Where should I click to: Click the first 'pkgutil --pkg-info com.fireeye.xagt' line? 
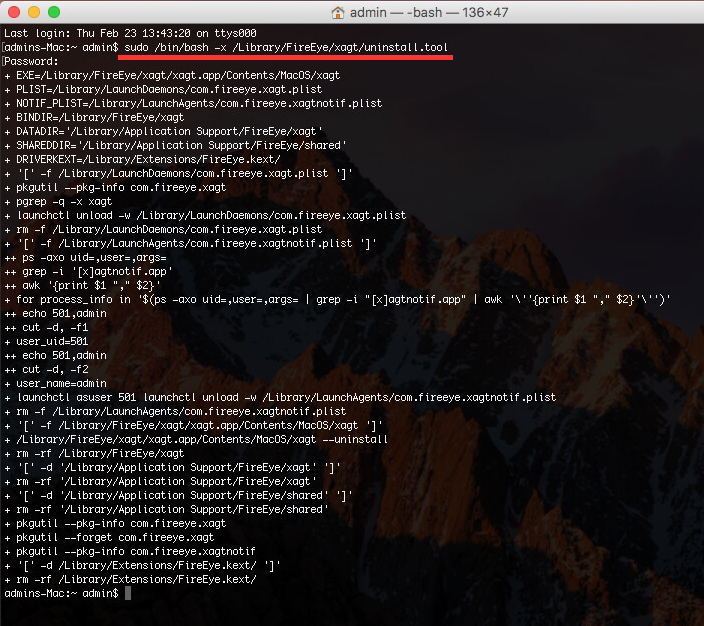tap(115, 187)
